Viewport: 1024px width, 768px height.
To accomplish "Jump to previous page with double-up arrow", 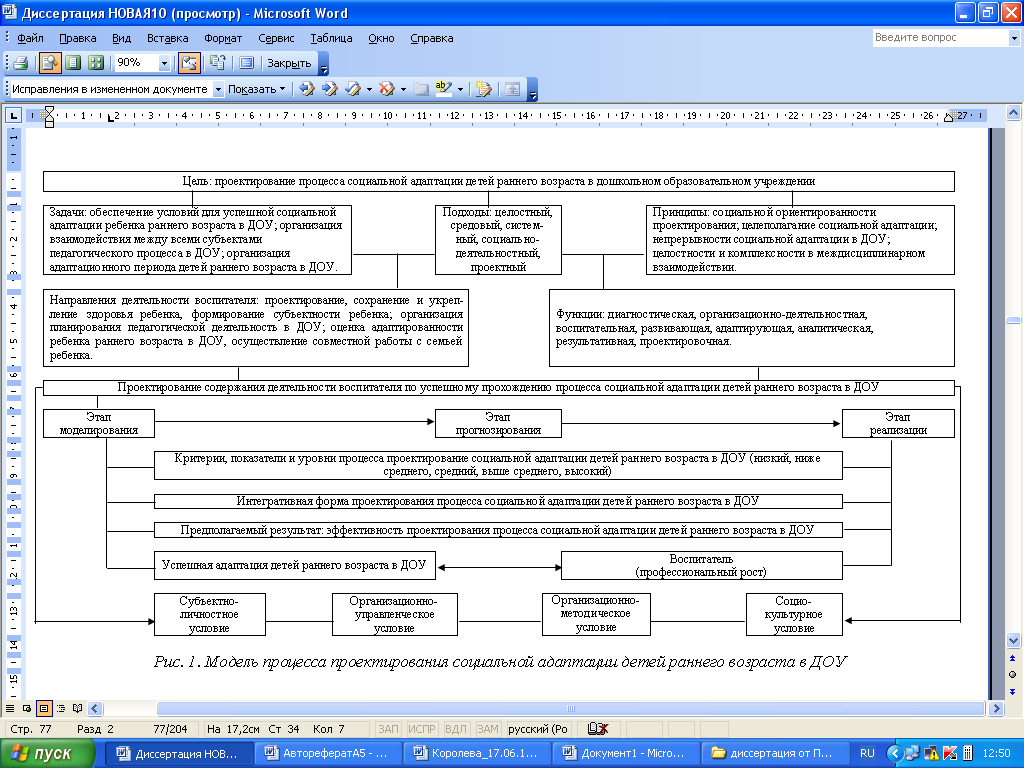I will 1013,658.
